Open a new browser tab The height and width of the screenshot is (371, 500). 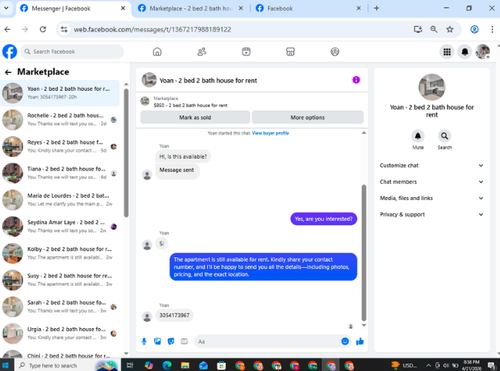click(376, 8)
